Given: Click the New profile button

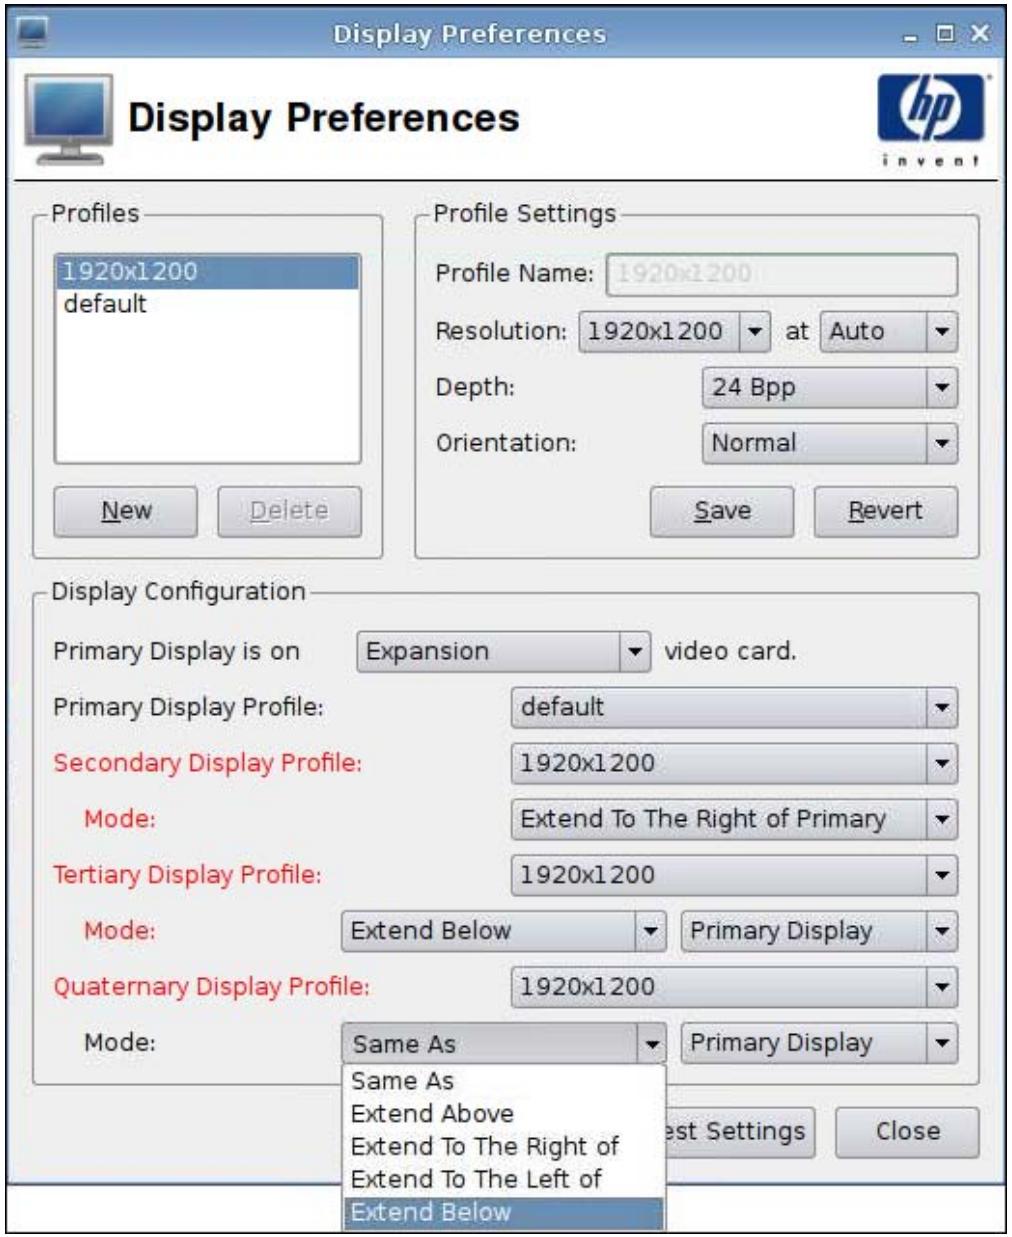Looking at the screenshot, I should coord(126,511).
